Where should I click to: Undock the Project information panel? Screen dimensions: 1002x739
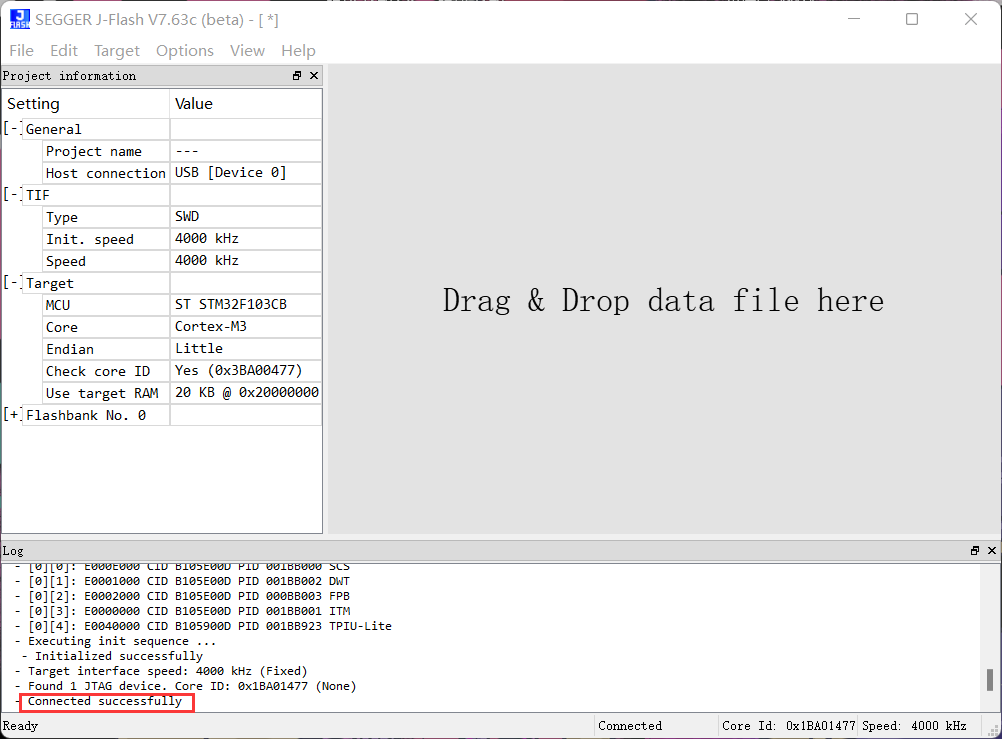click(296, 75)
